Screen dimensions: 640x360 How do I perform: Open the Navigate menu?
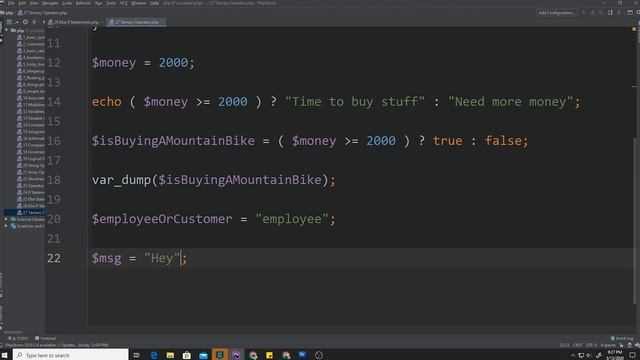[50, 3]
